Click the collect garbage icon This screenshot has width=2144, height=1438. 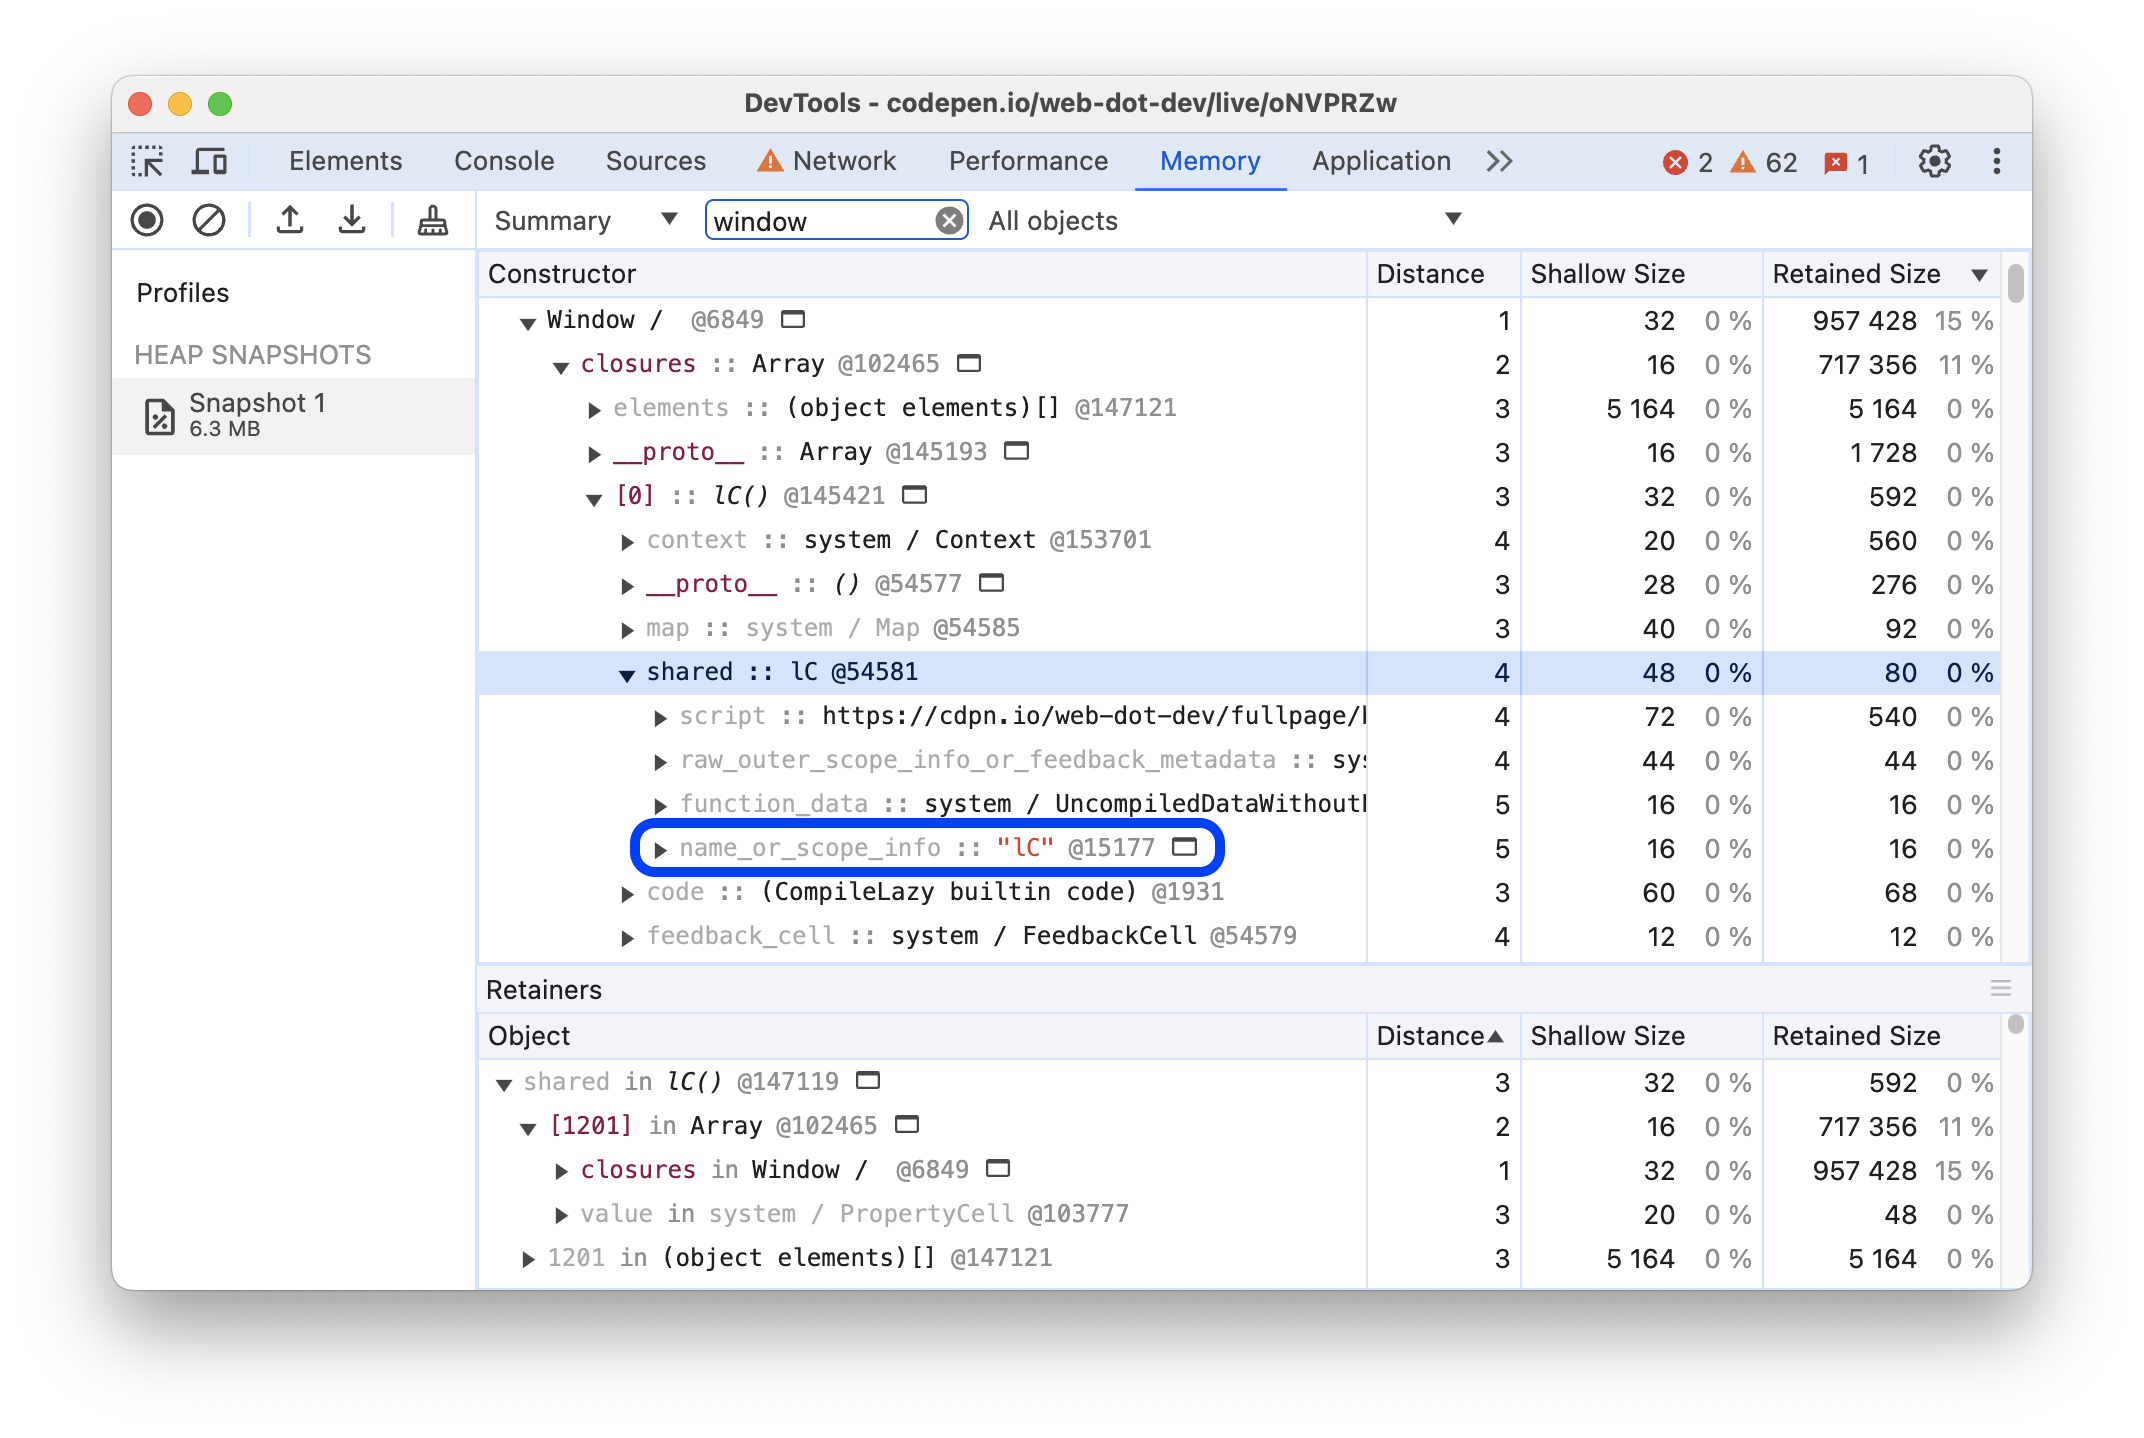point(430,221)
